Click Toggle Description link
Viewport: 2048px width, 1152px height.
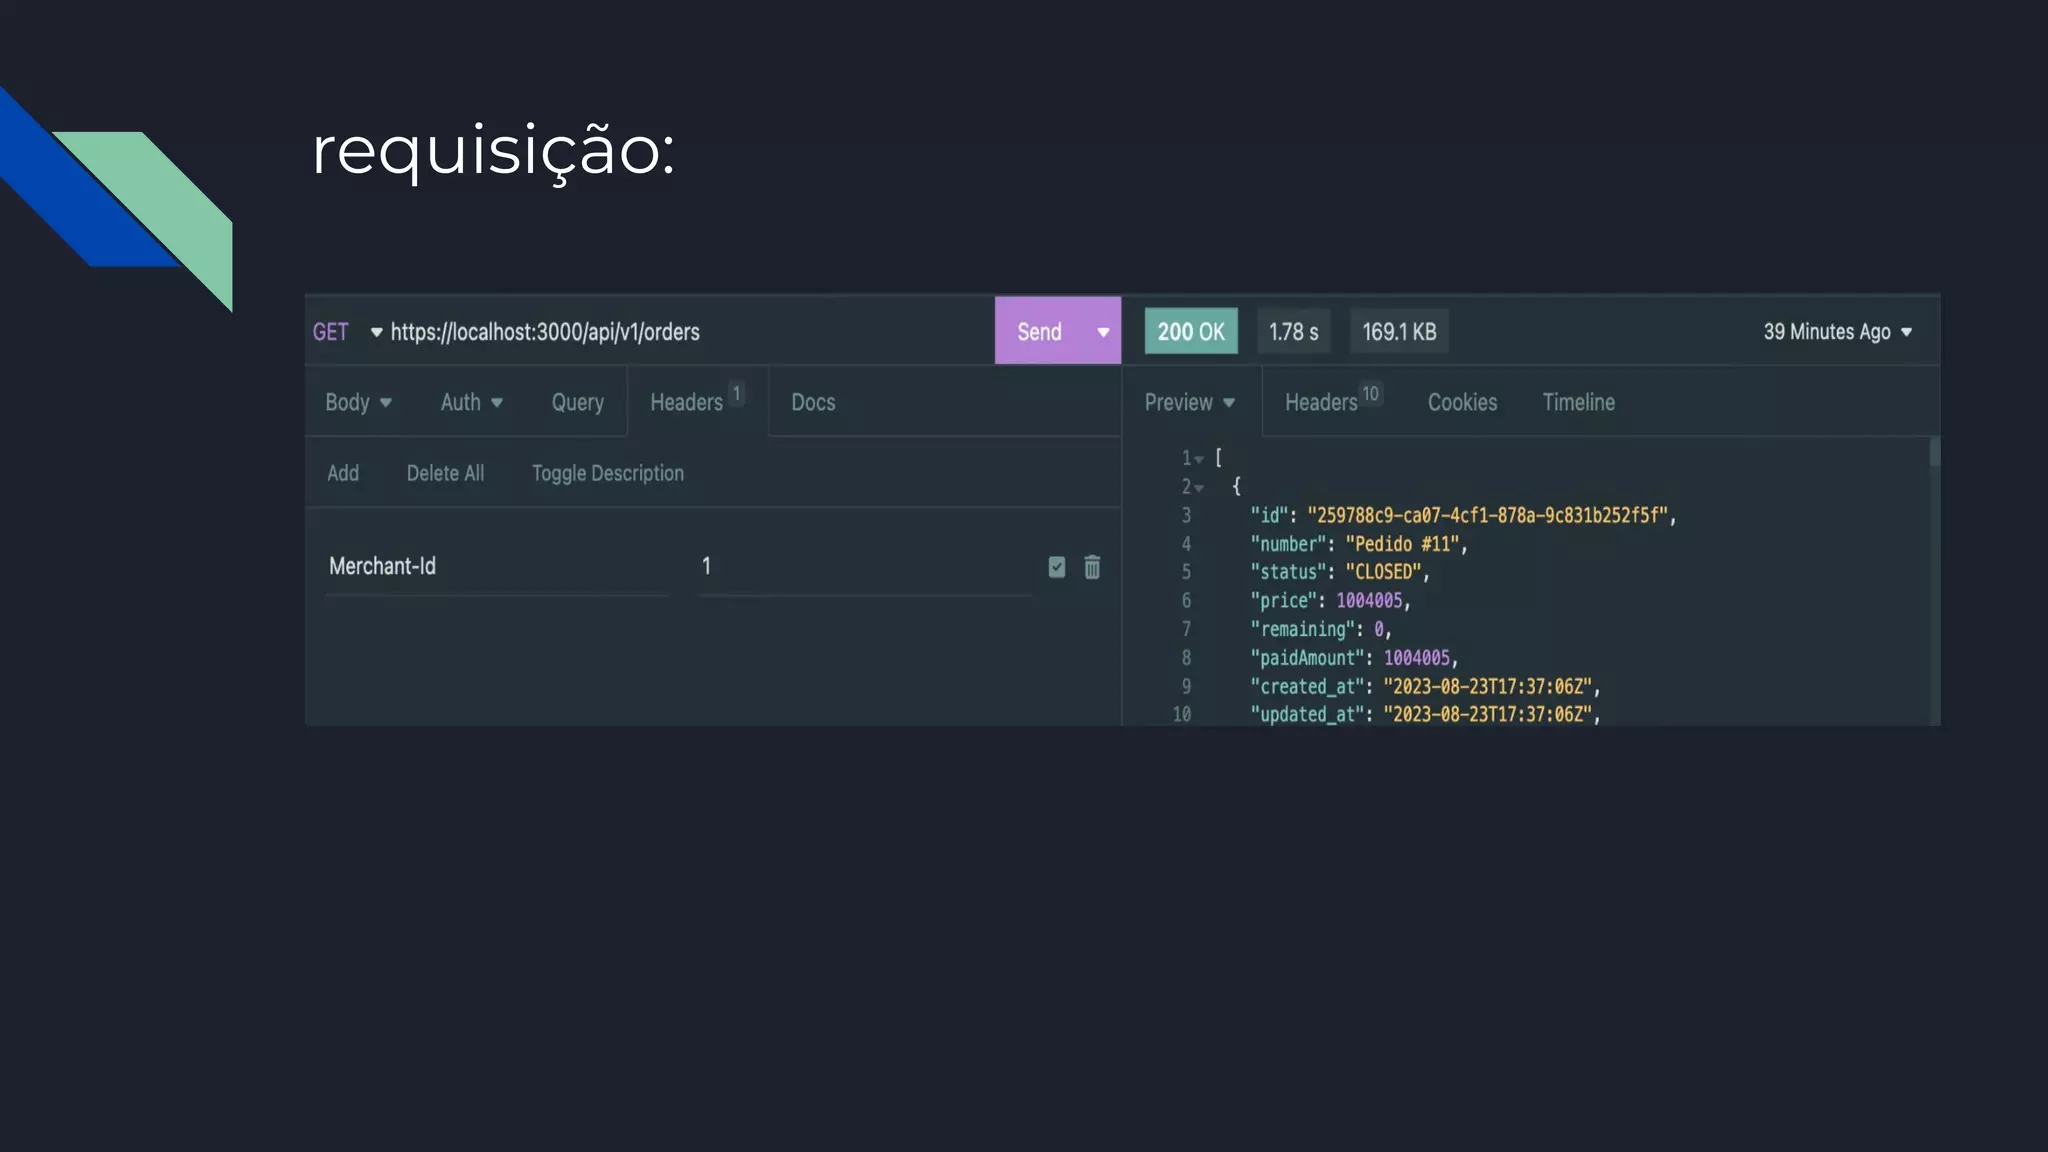pyautogui.click(x=607, y=473)
